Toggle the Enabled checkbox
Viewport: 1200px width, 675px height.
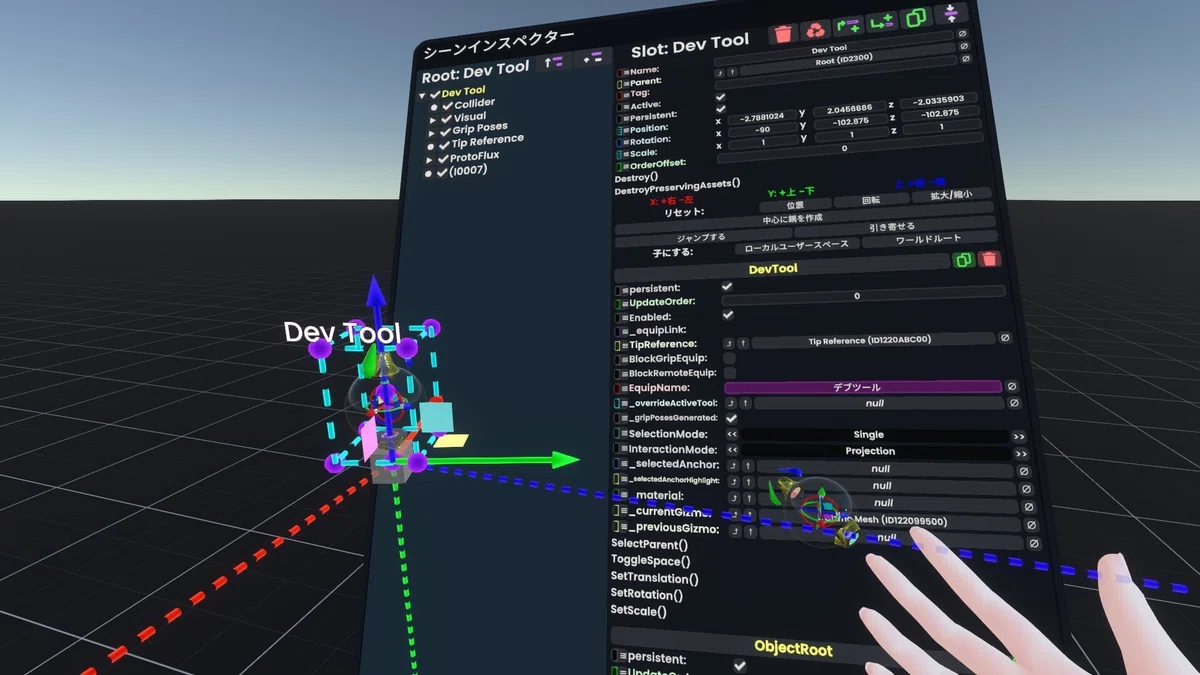point(728,314)
